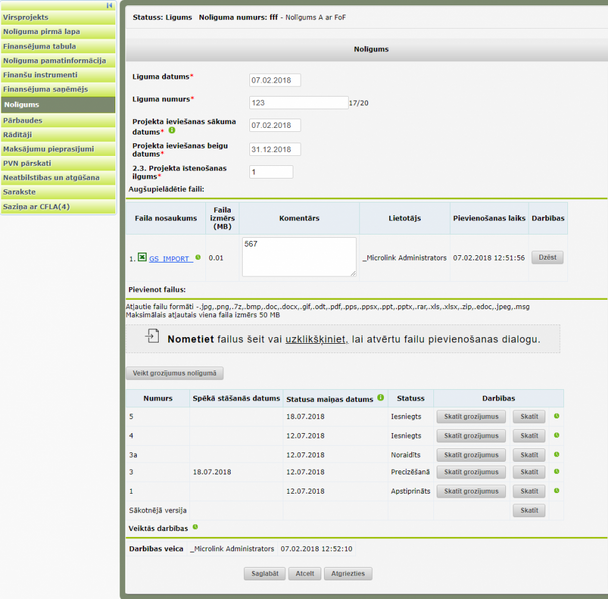Image resolution: width=608 pixels, height=599 pixels.
Task: Click info icon next to sākuma datums
Action: [x=172, y=130]
